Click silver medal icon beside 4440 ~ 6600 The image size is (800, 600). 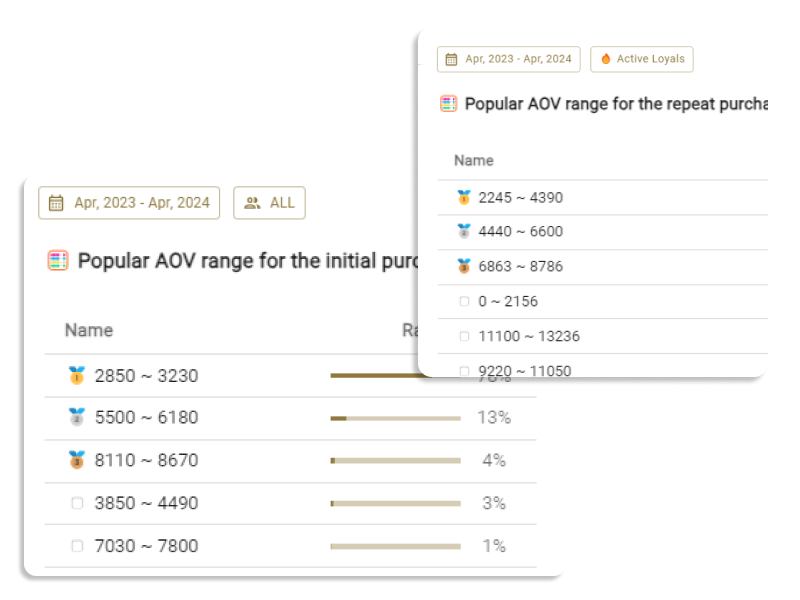coord(464,232)
